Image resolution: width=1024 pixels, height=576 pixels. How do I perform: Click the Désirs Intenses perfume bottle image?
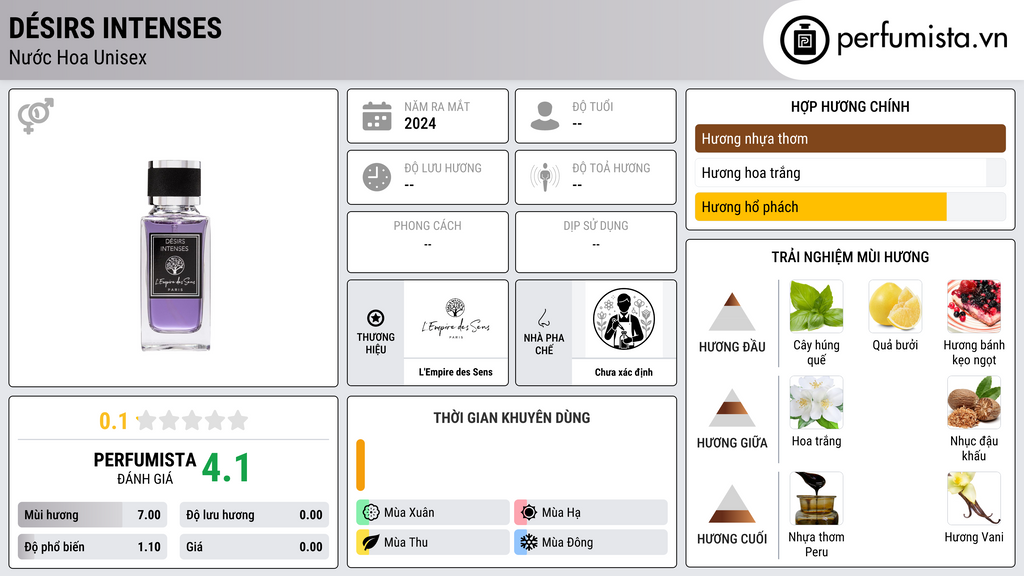coord(174,256)
